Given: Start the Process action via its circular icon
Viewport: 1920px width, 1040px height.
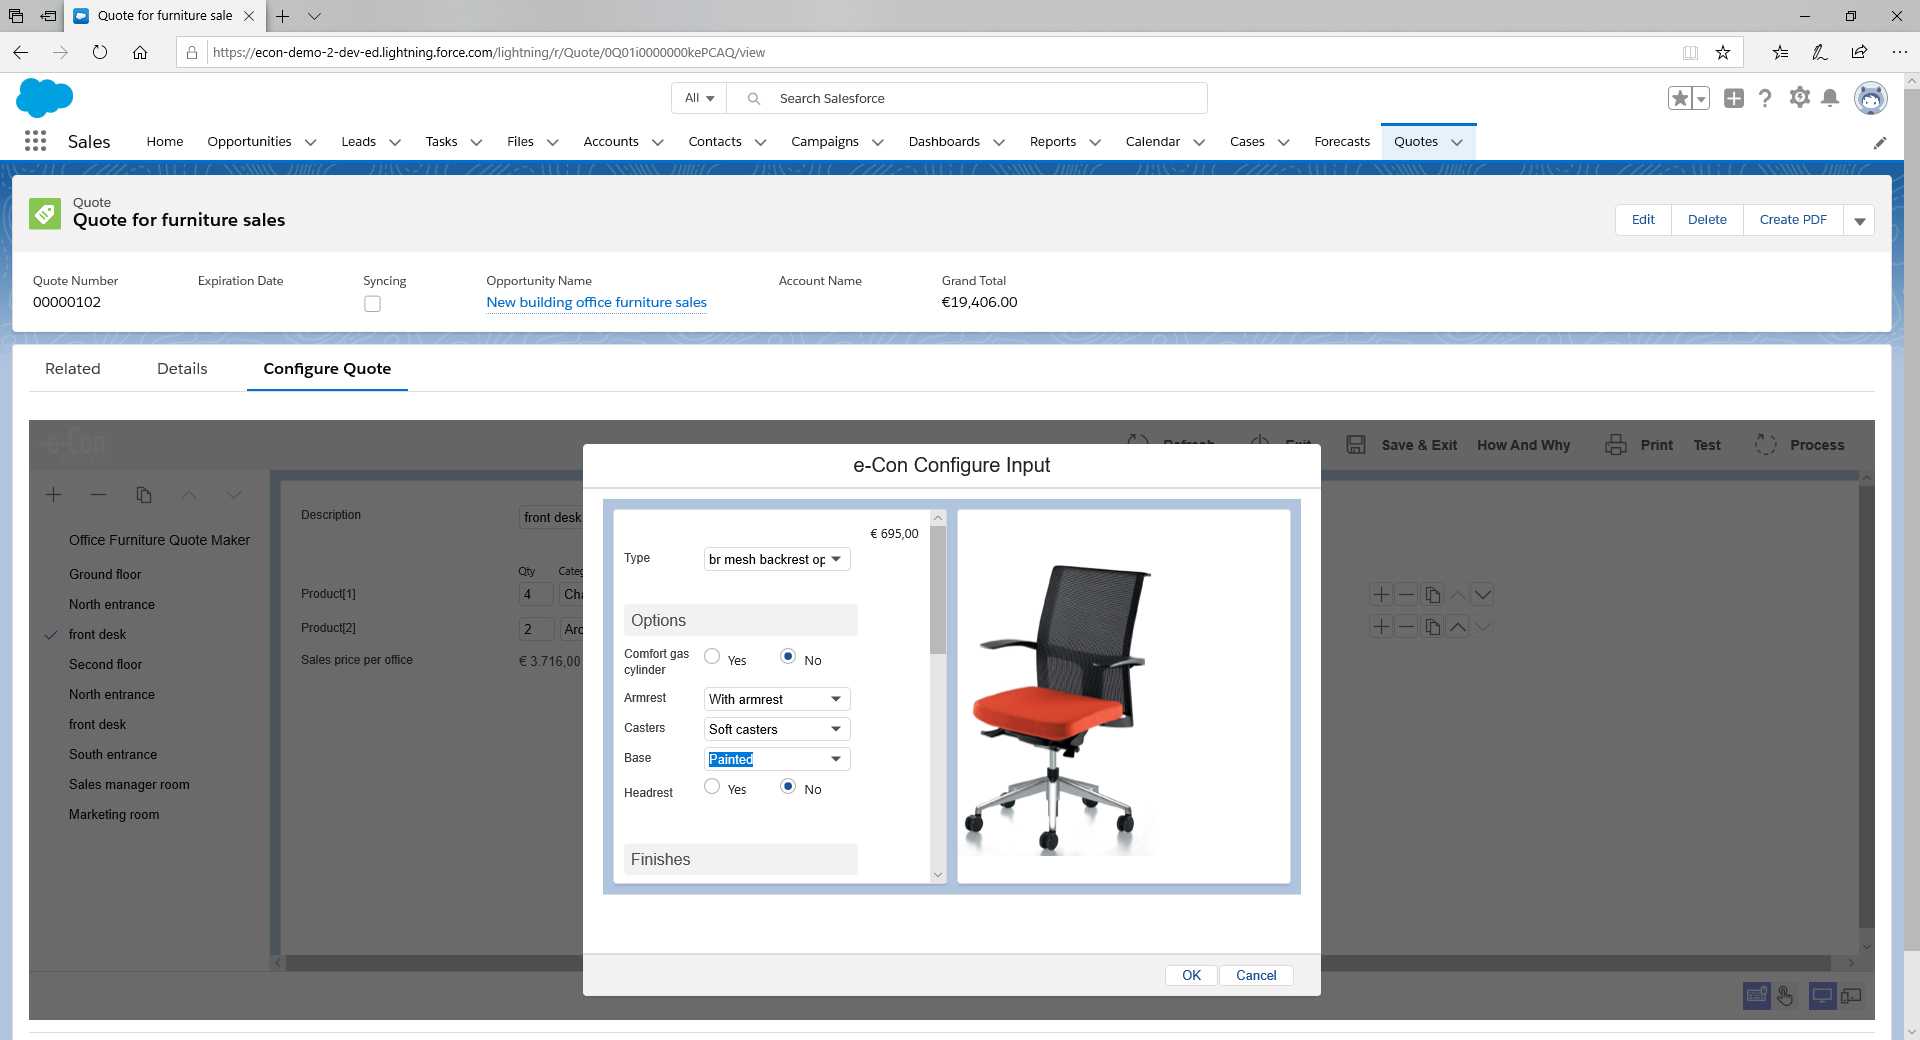Looking at the screenshot, I should tap(1766, 445).
